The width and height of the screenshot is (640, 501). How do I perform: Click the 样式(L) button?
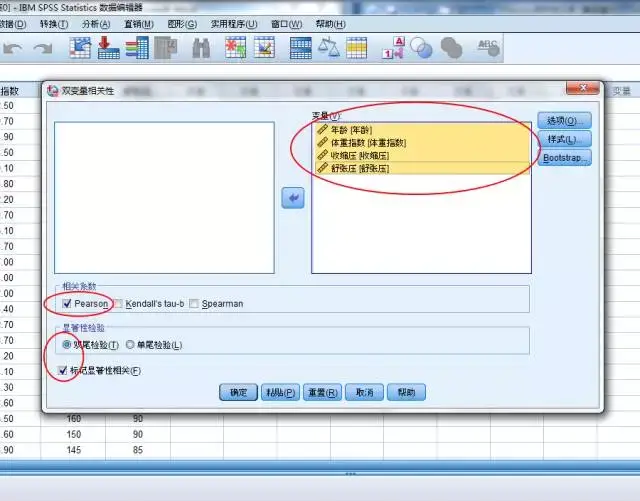click(564, 139)
